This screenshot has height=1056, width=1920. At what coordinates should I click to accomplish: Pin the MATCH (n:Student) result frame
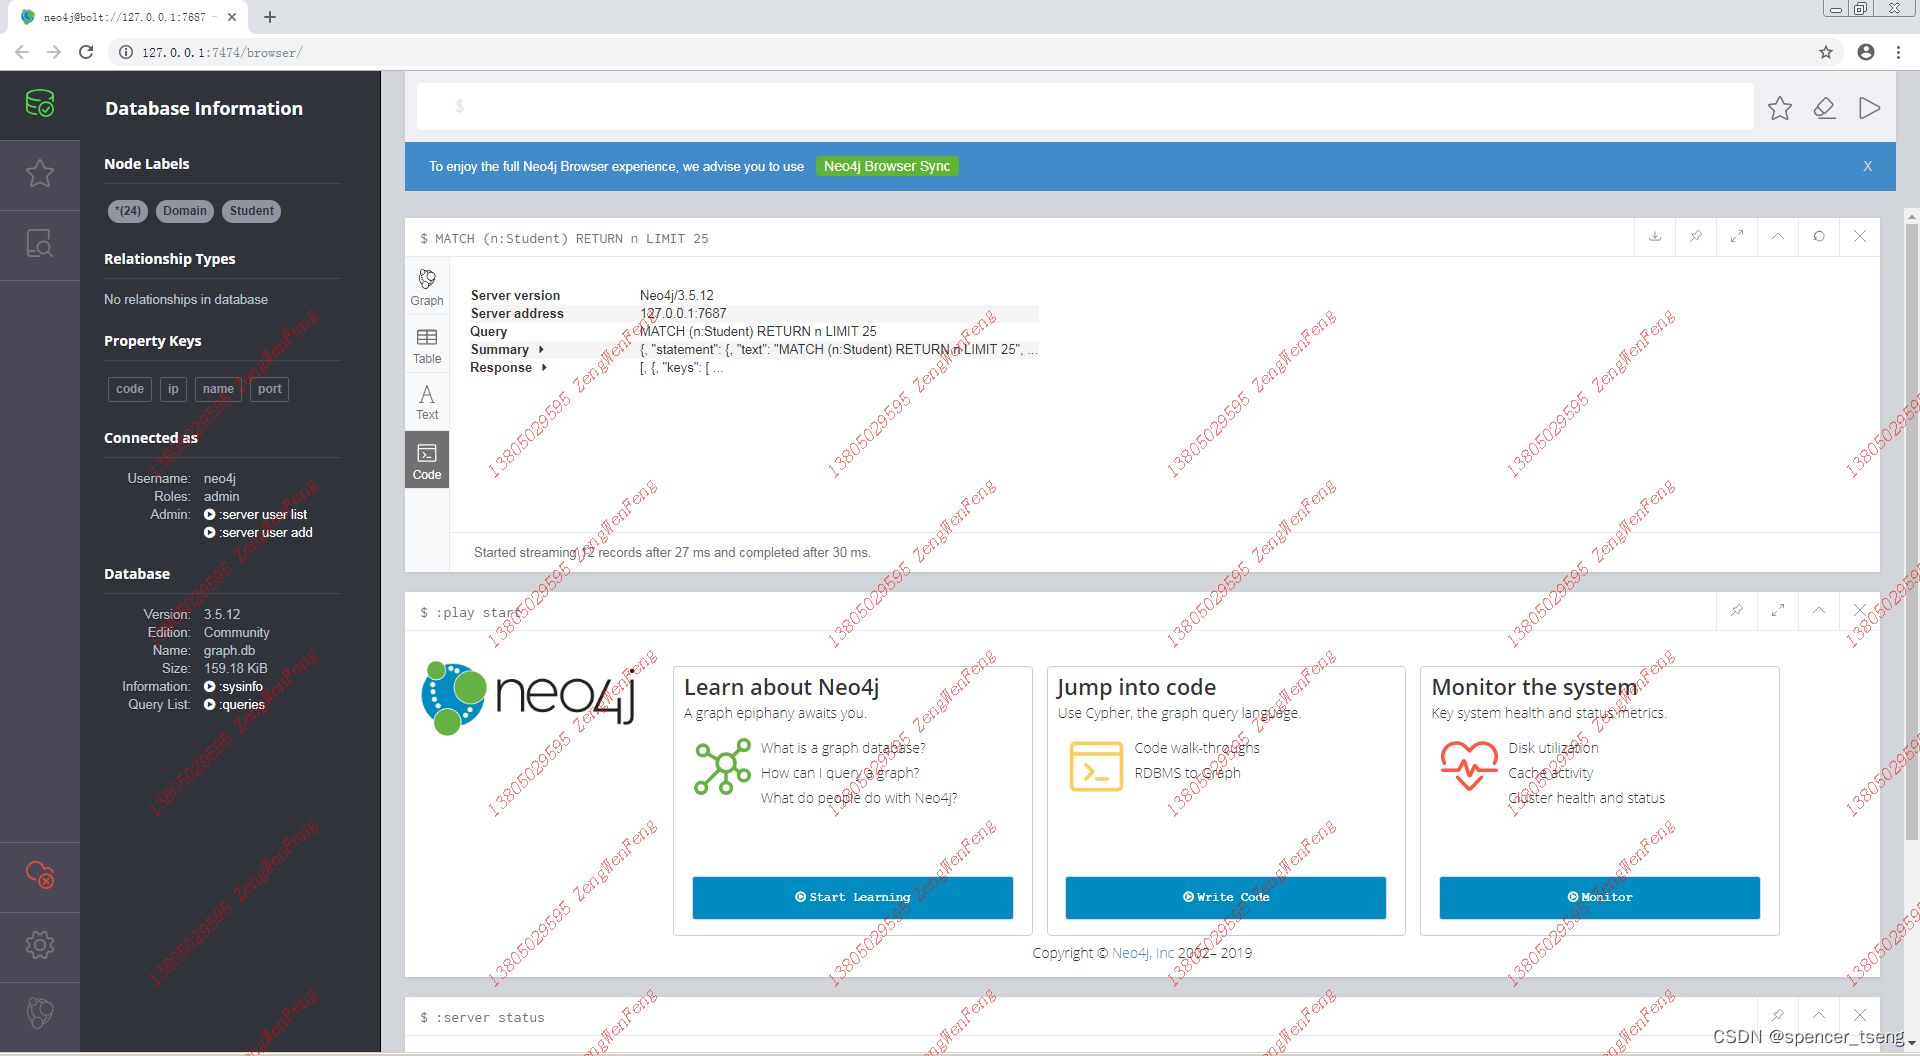click(1695, 237)
